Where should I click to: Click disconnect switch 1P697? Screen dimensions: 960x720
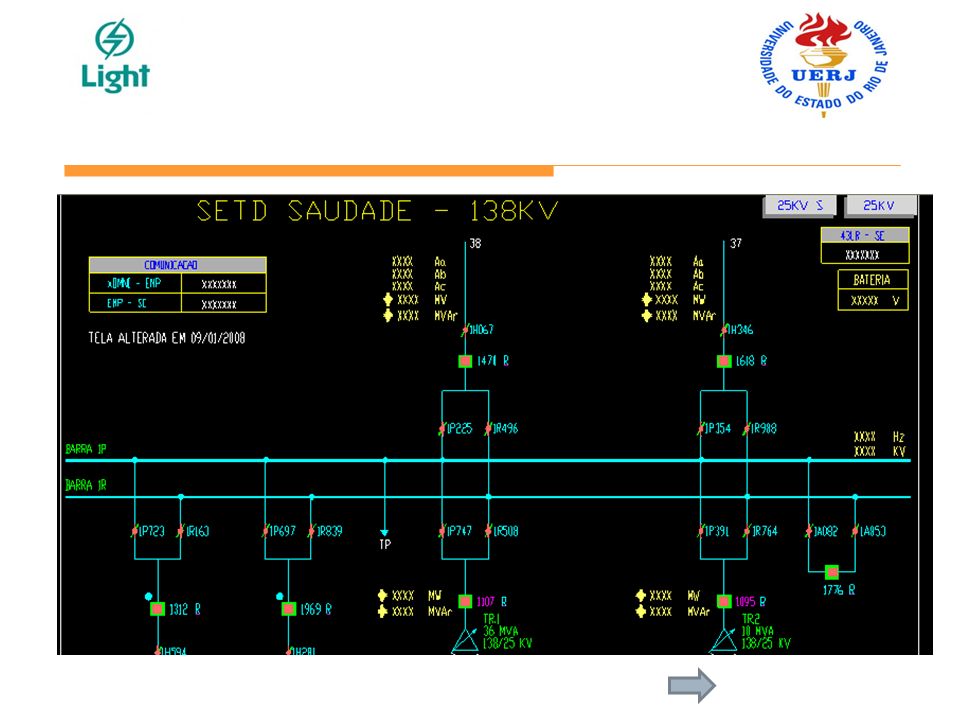(x=266, y=531)
